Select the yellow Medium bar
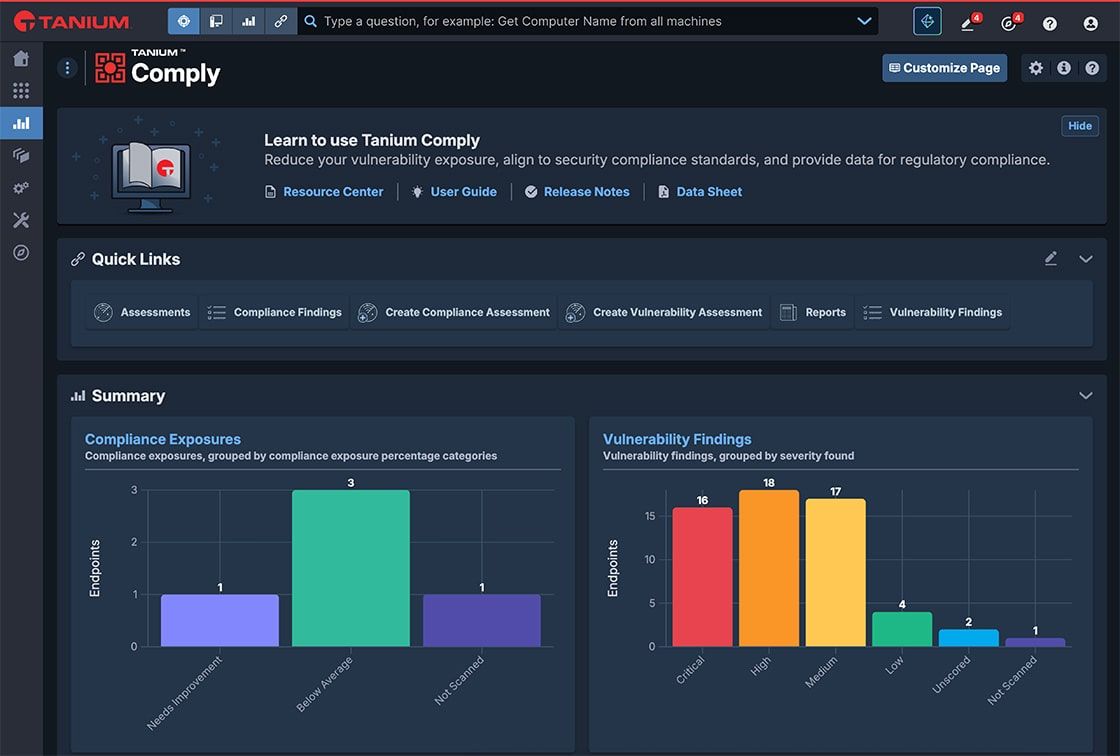Viewport: 1120px width, 756px height. pos(836,572)
